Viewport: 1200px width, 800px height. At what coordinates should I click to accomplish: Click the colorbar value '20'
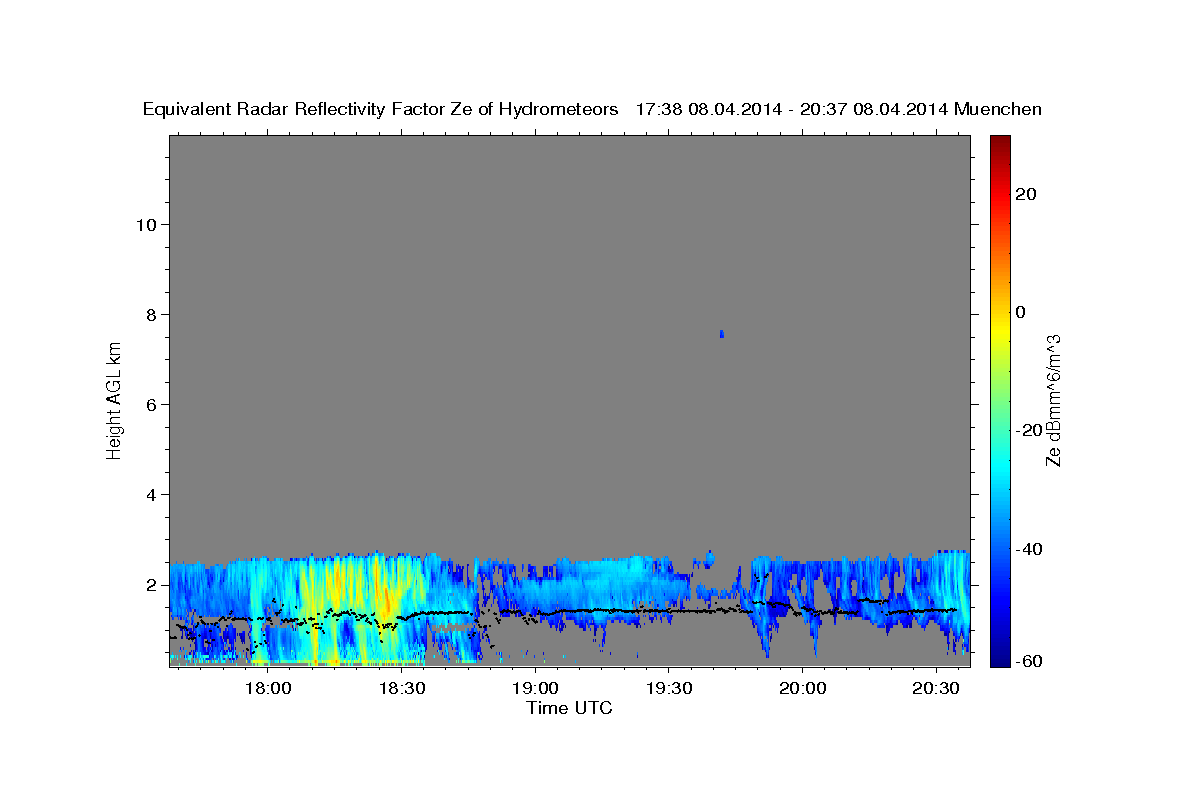[x=1025, y=194]
